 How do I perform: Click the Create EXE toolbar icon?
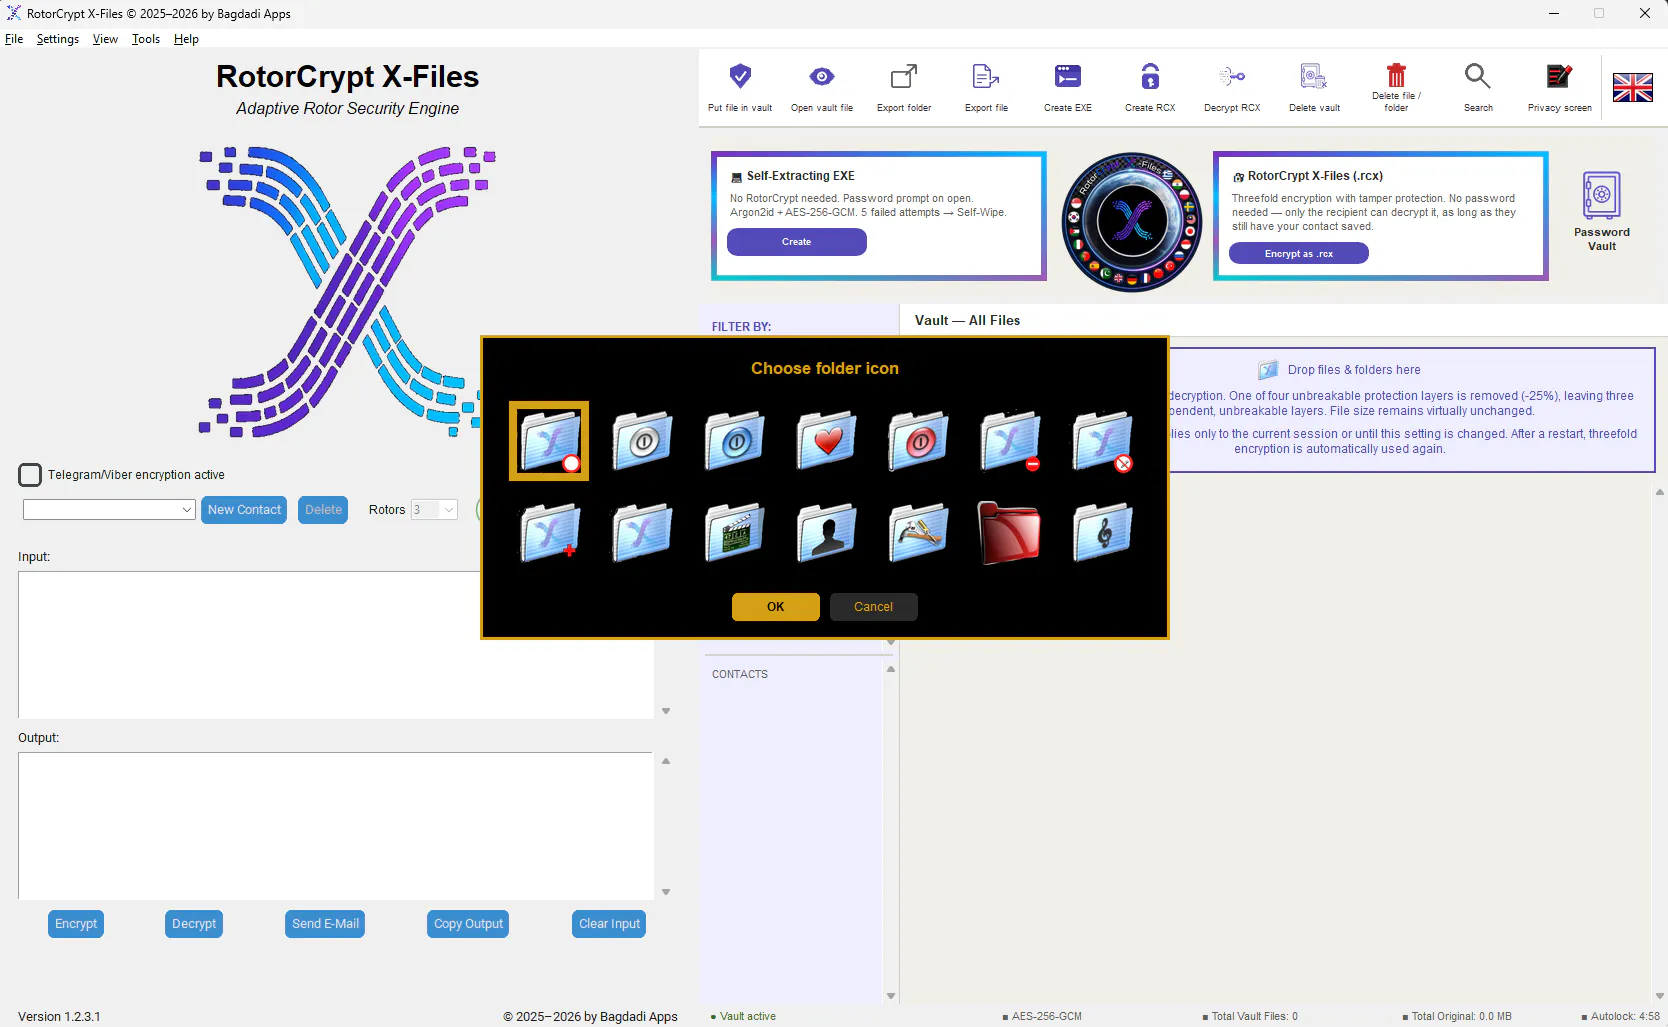(x=1068, y=77)
